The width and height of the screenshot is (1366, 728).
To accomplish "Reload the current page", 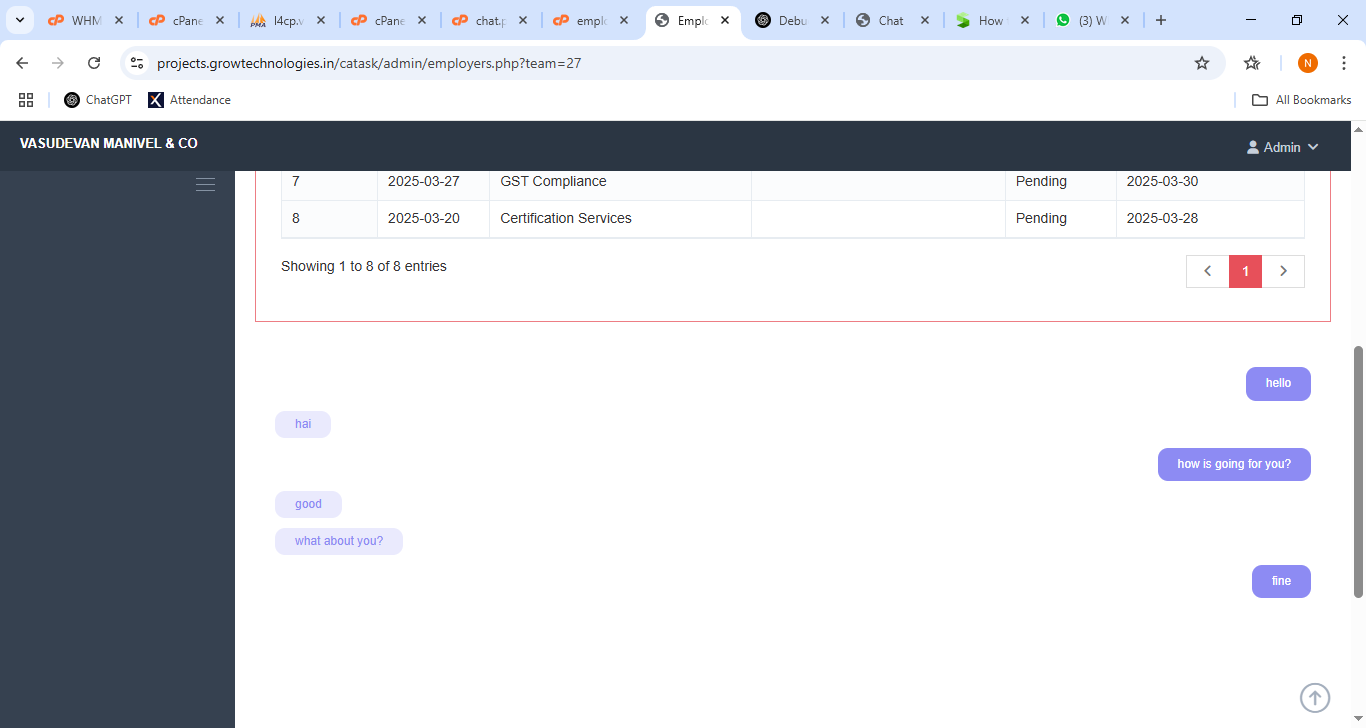I will tap(94, 63).
